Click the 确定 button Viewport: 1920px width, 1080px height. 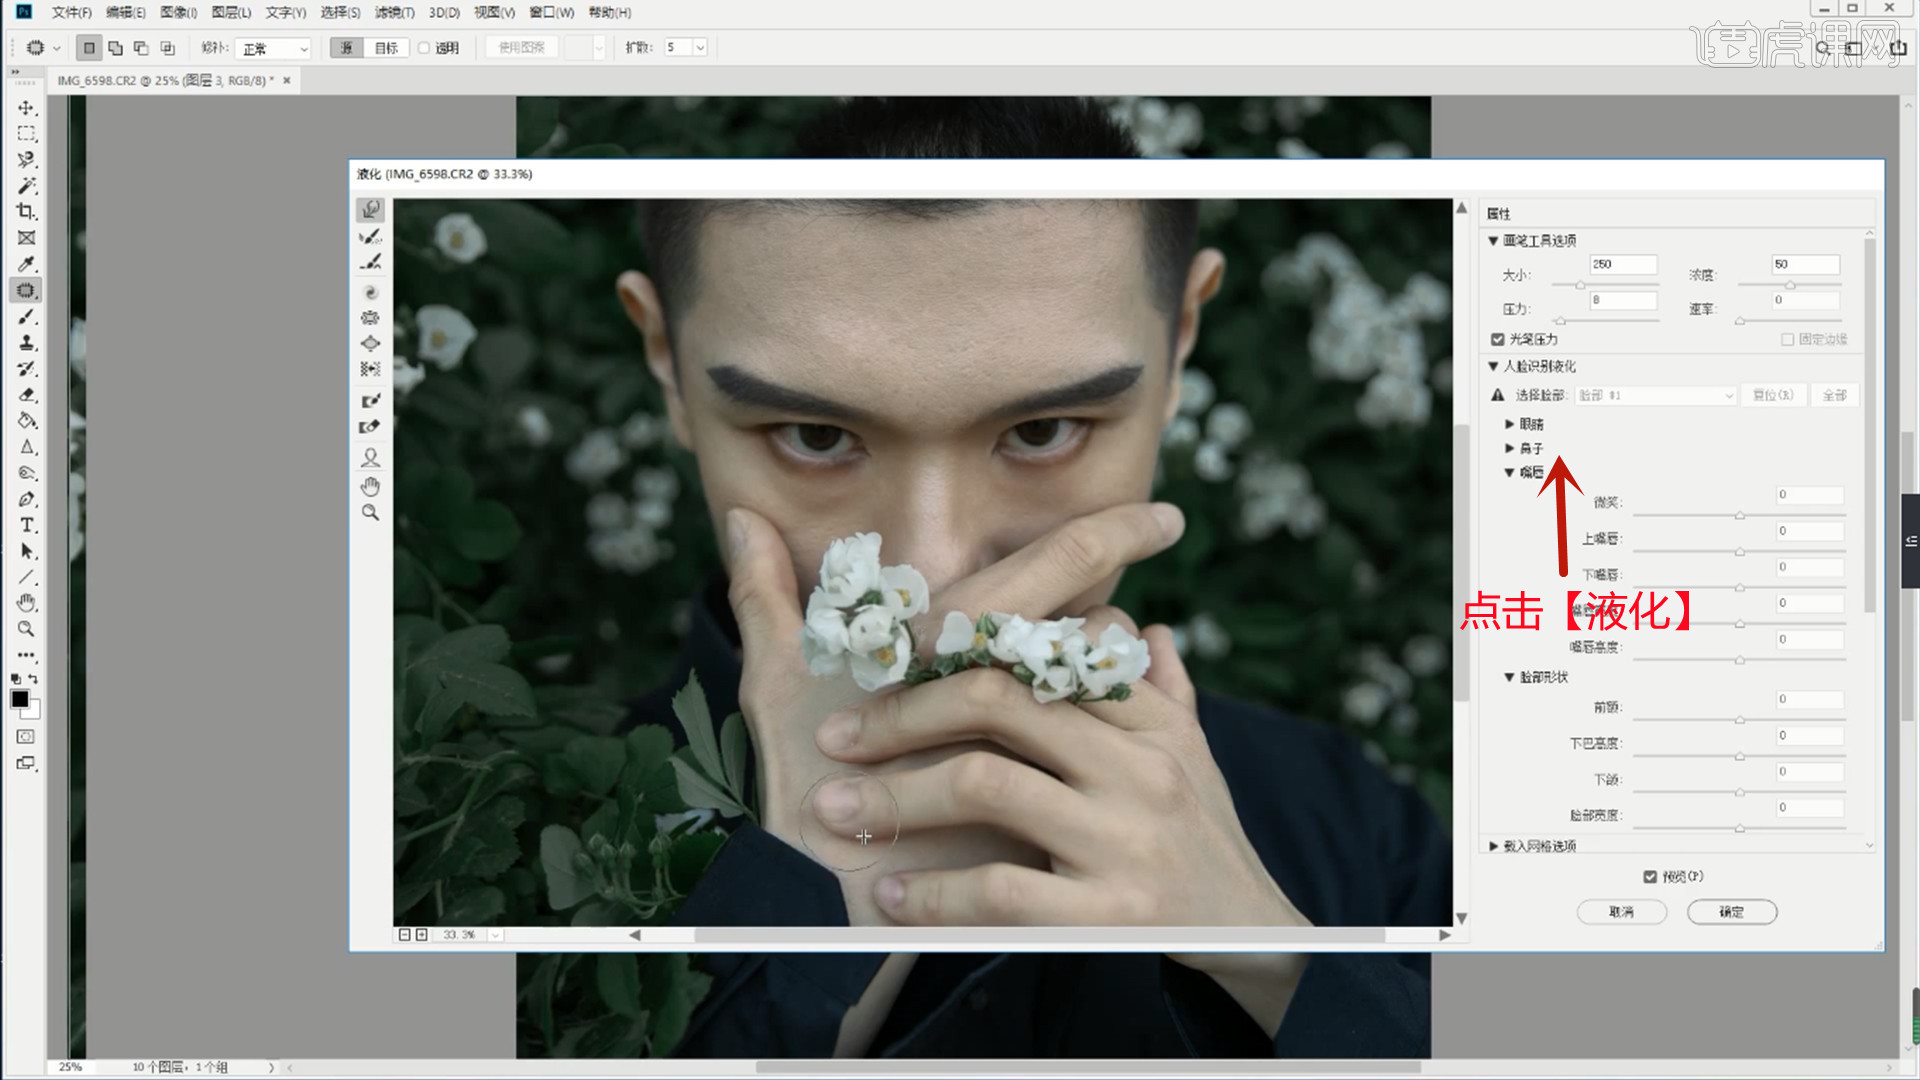pos(1731,912)
